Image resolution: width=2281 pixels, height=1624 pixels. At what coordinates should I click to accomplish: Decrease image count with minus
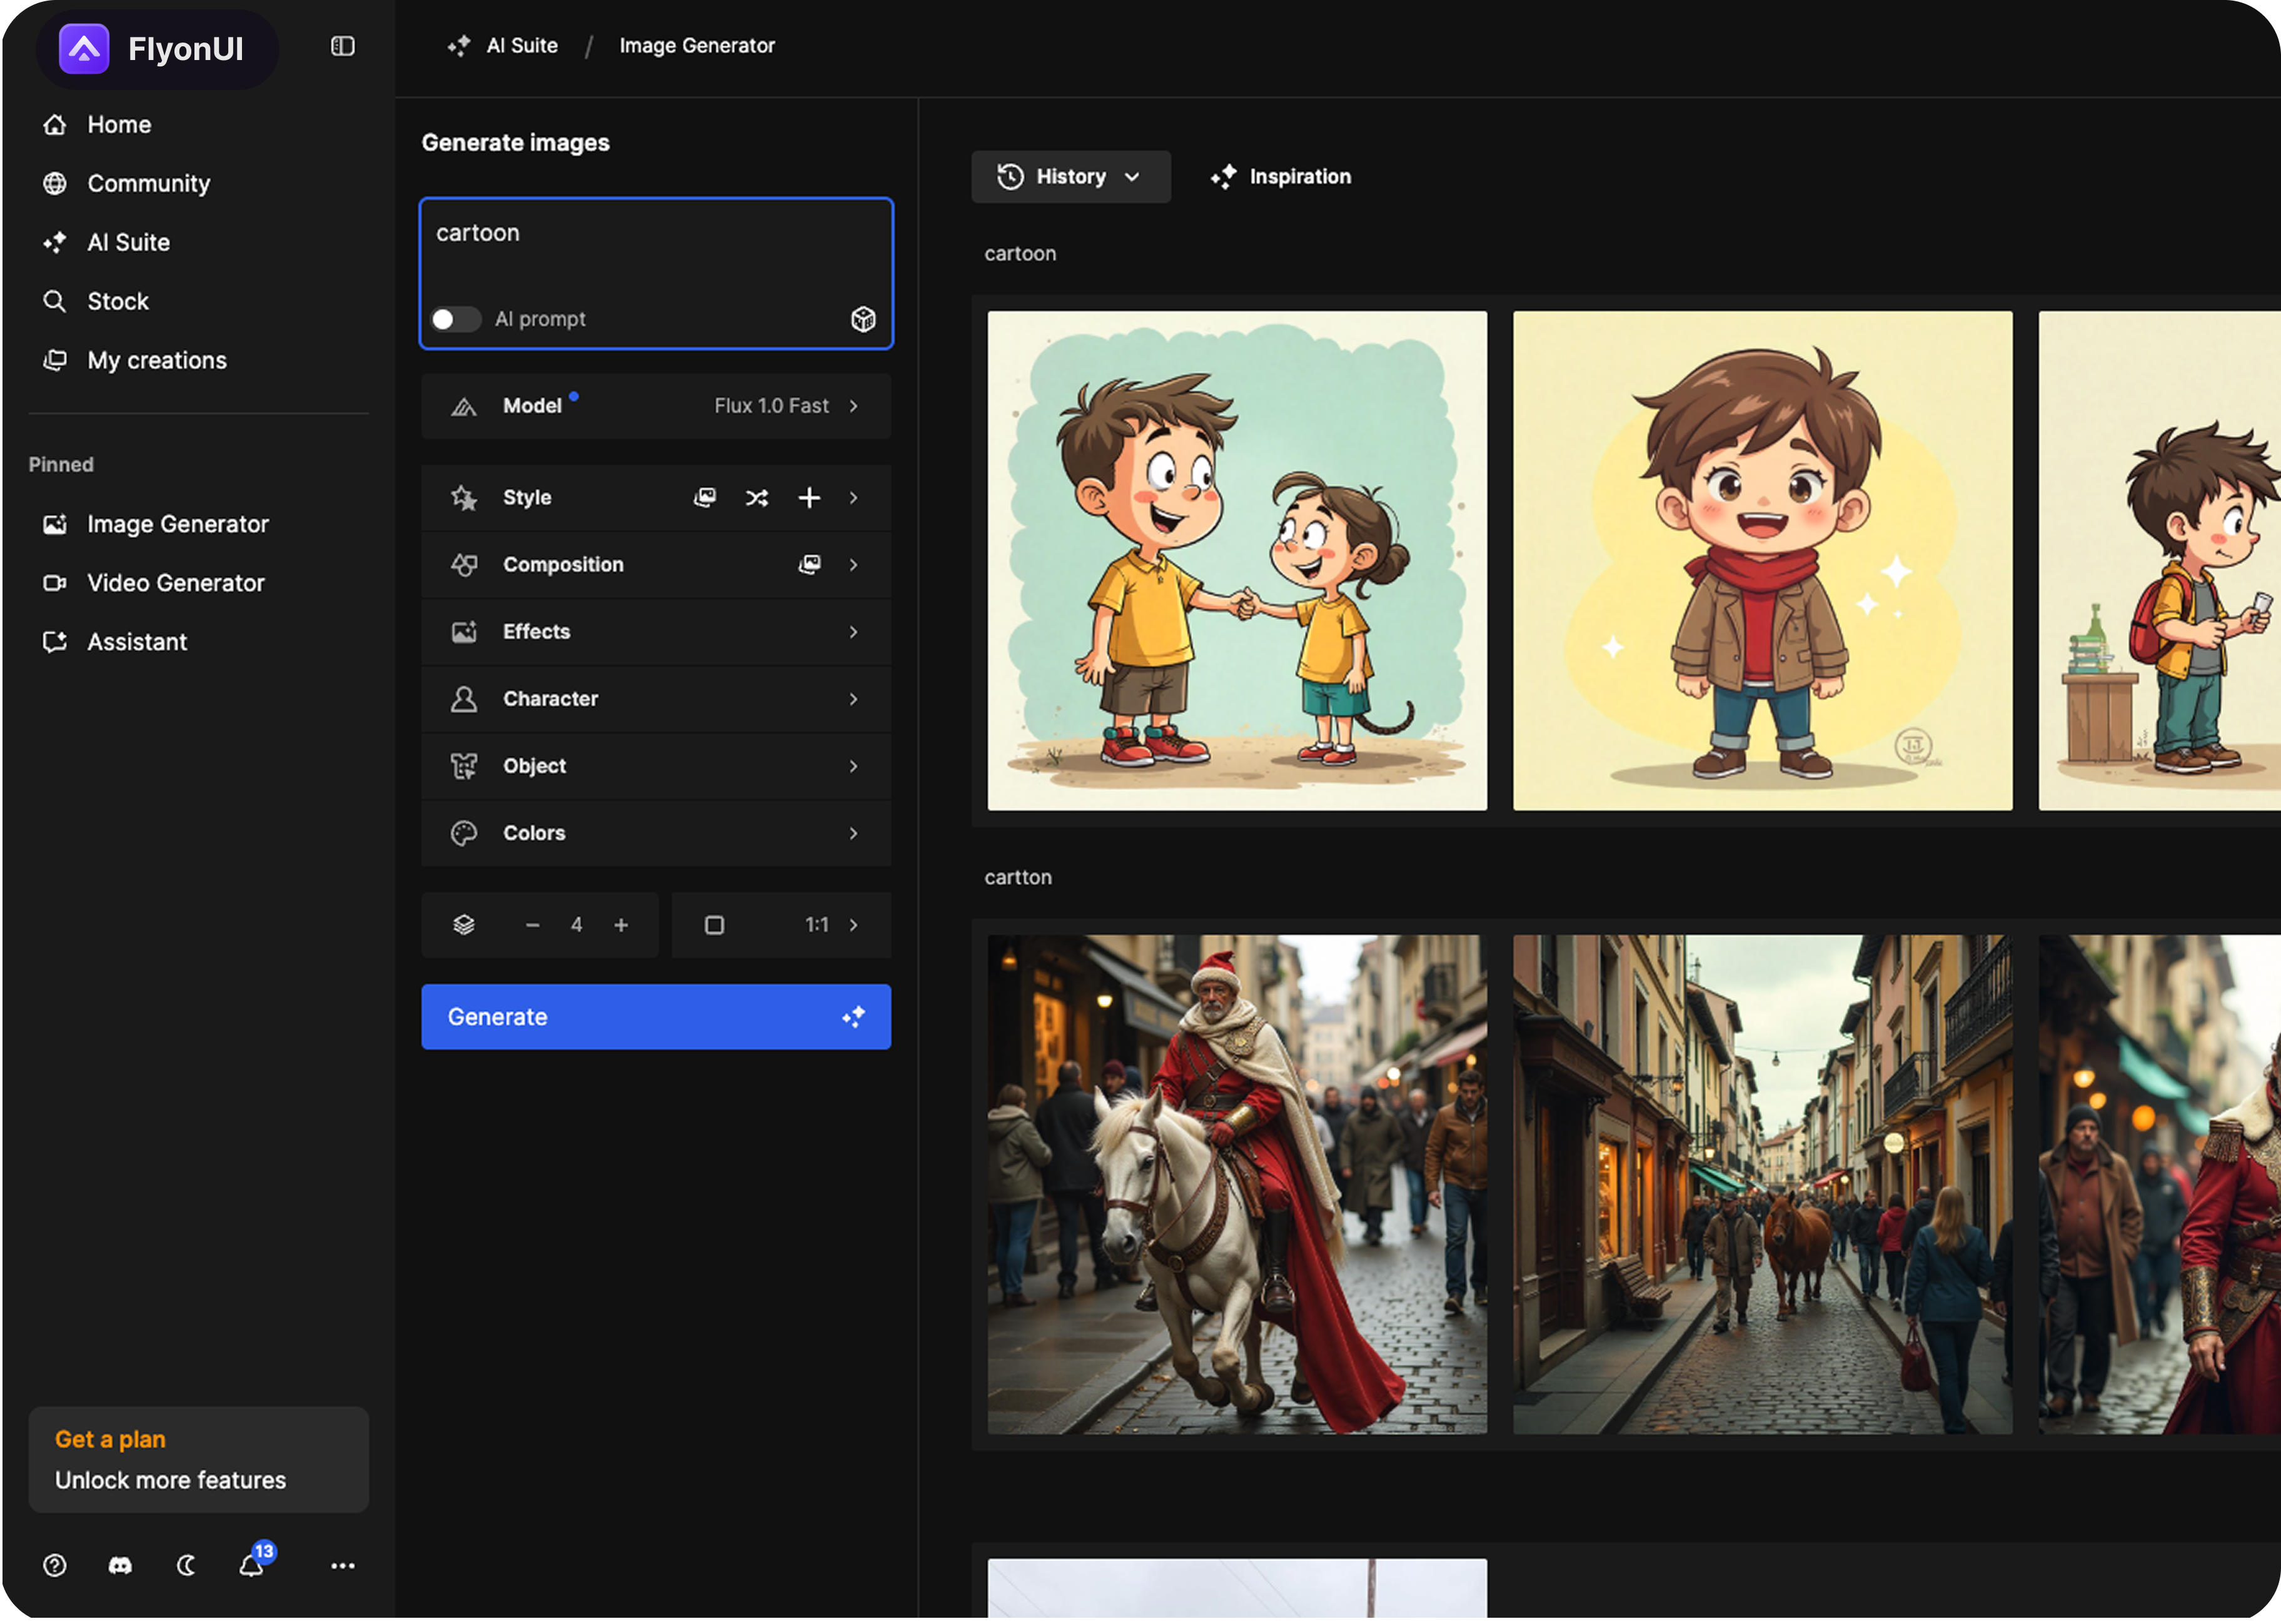point(532,926)
